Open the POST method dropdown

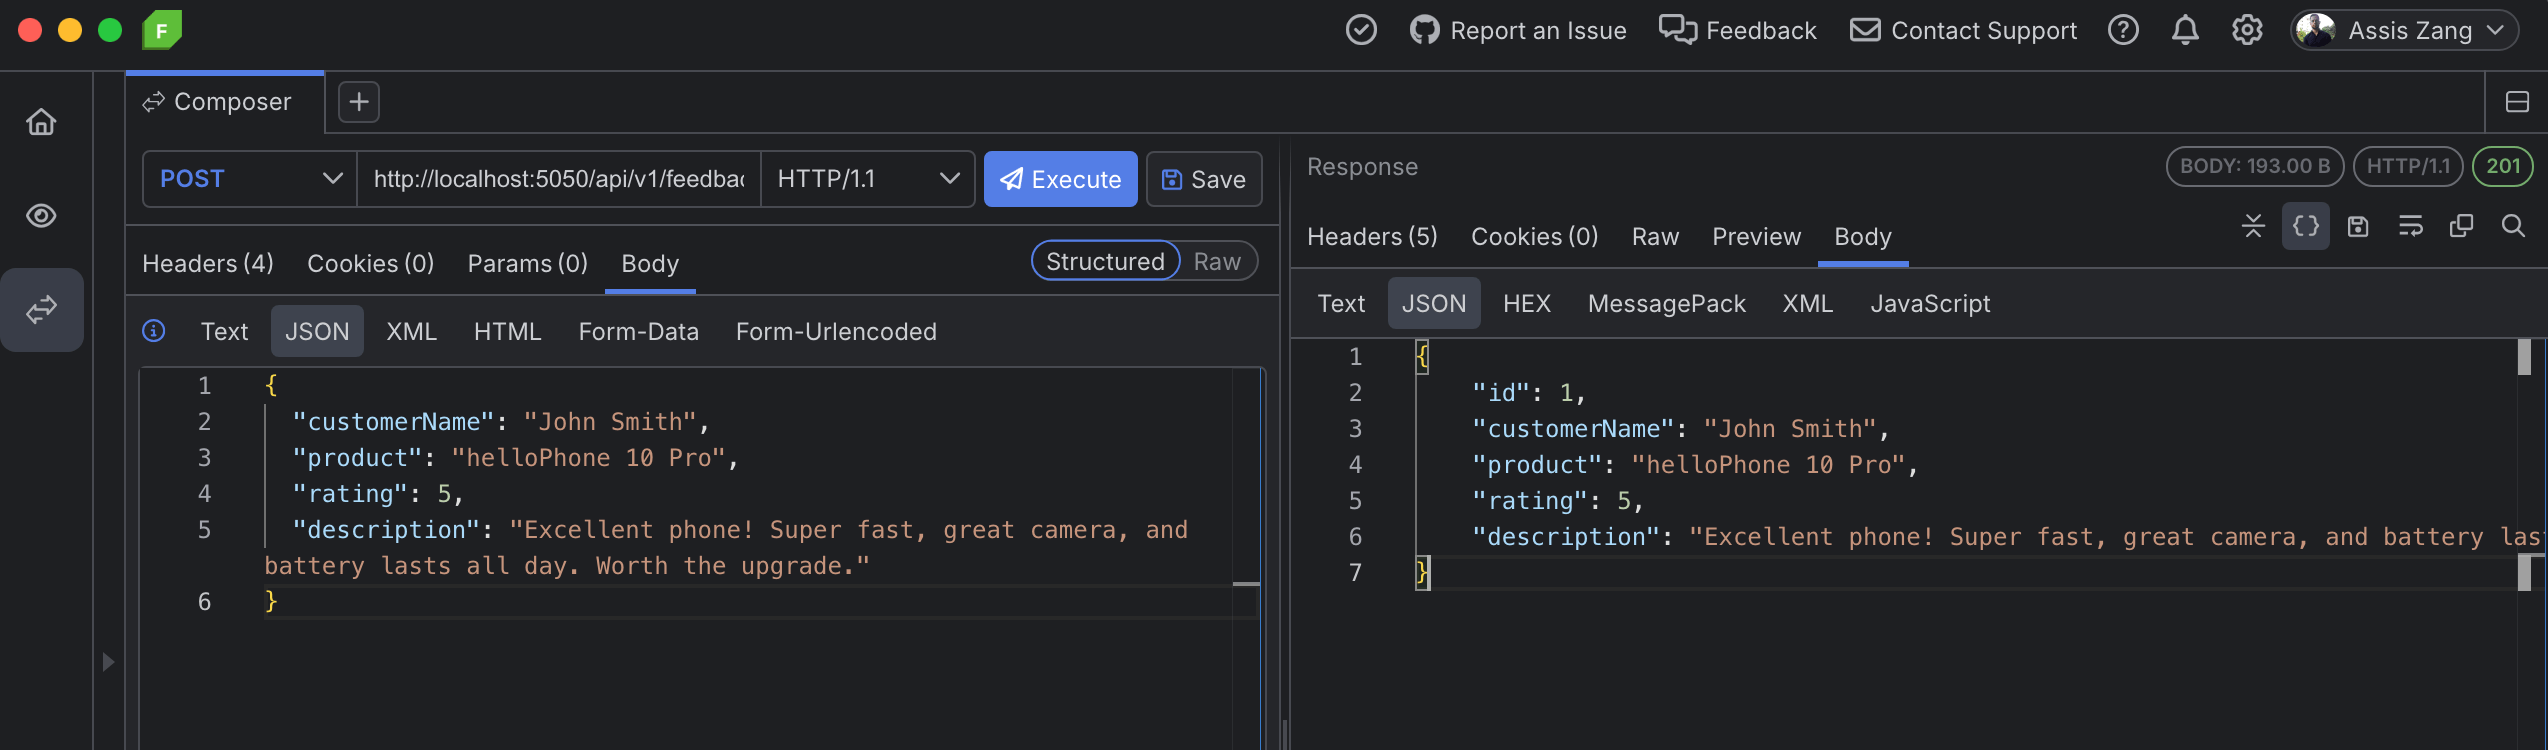(x=250, y=179)
